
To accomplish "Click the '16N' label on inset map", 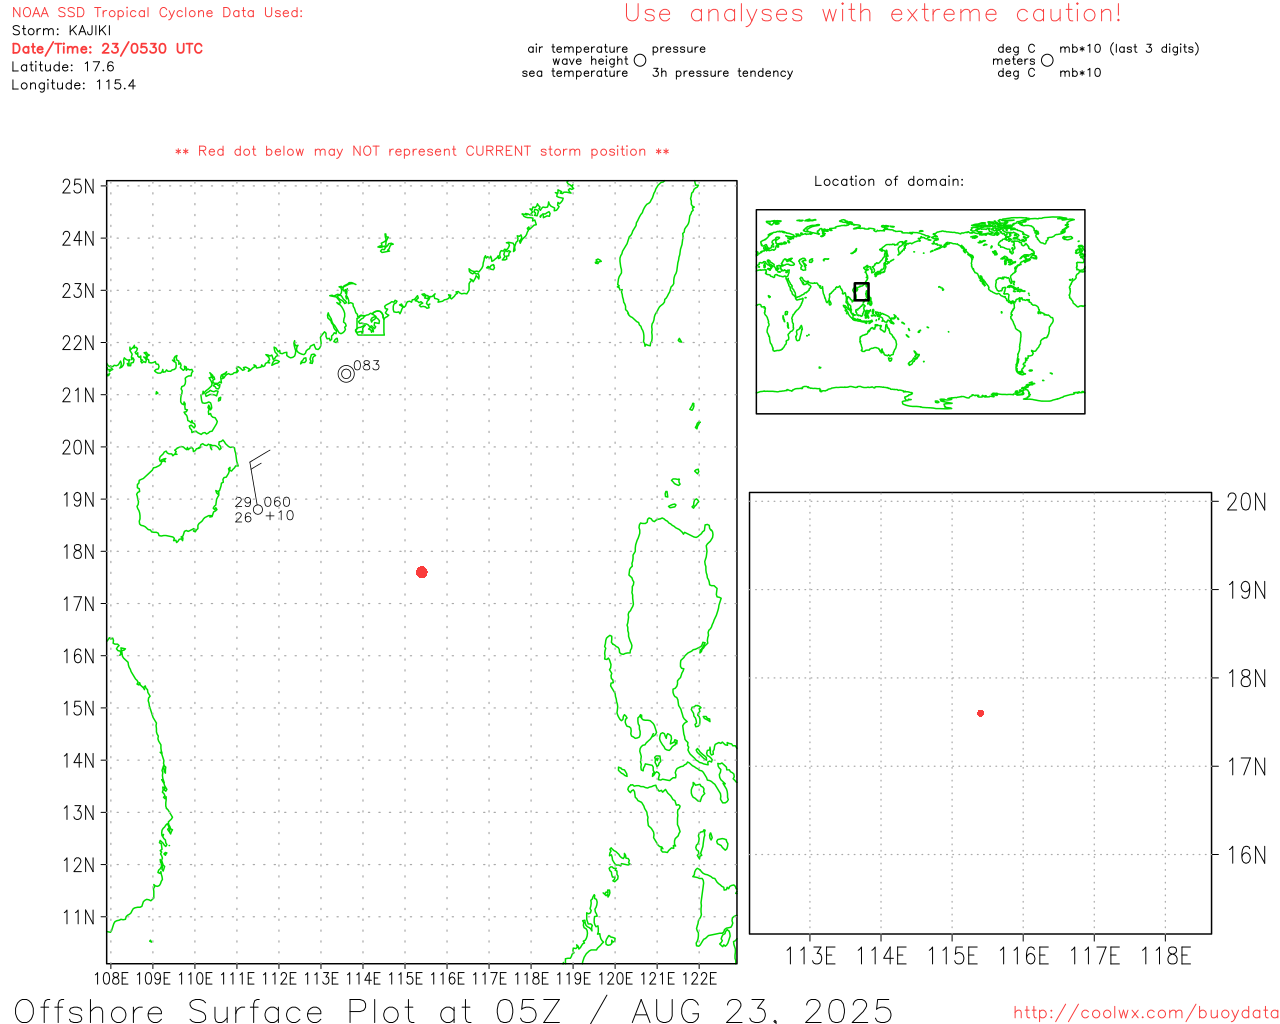I will pos(1246,855).
